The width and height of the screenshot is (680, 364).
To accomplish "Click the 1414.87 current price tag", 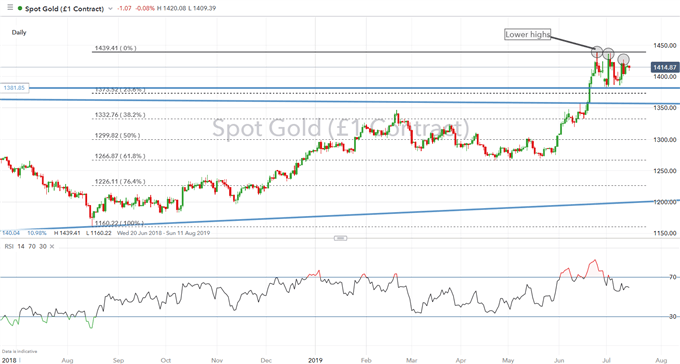I will [x=664, y=68].
